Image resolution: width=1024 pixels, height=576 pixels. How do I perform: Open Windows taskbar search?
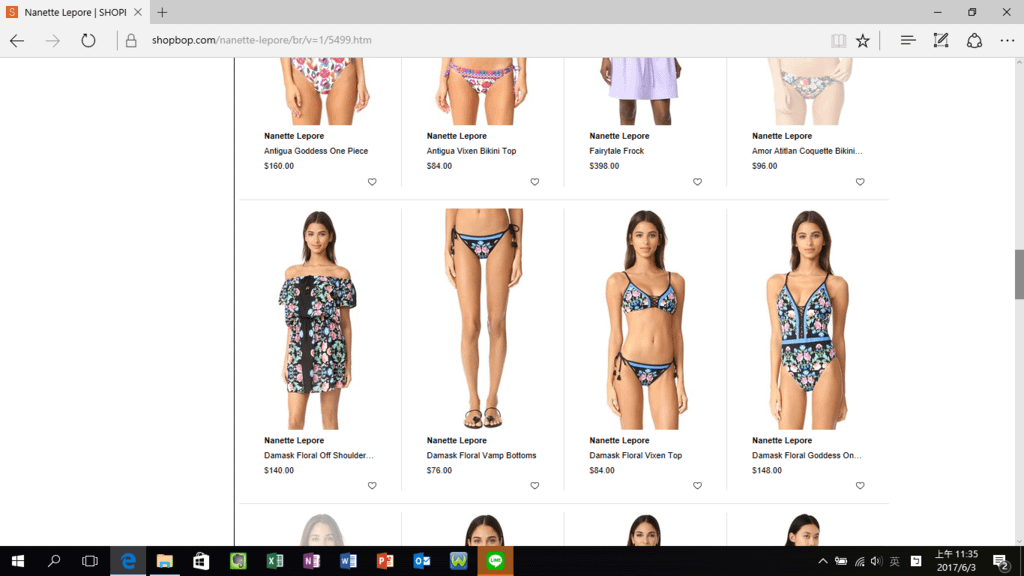[54, 561]
